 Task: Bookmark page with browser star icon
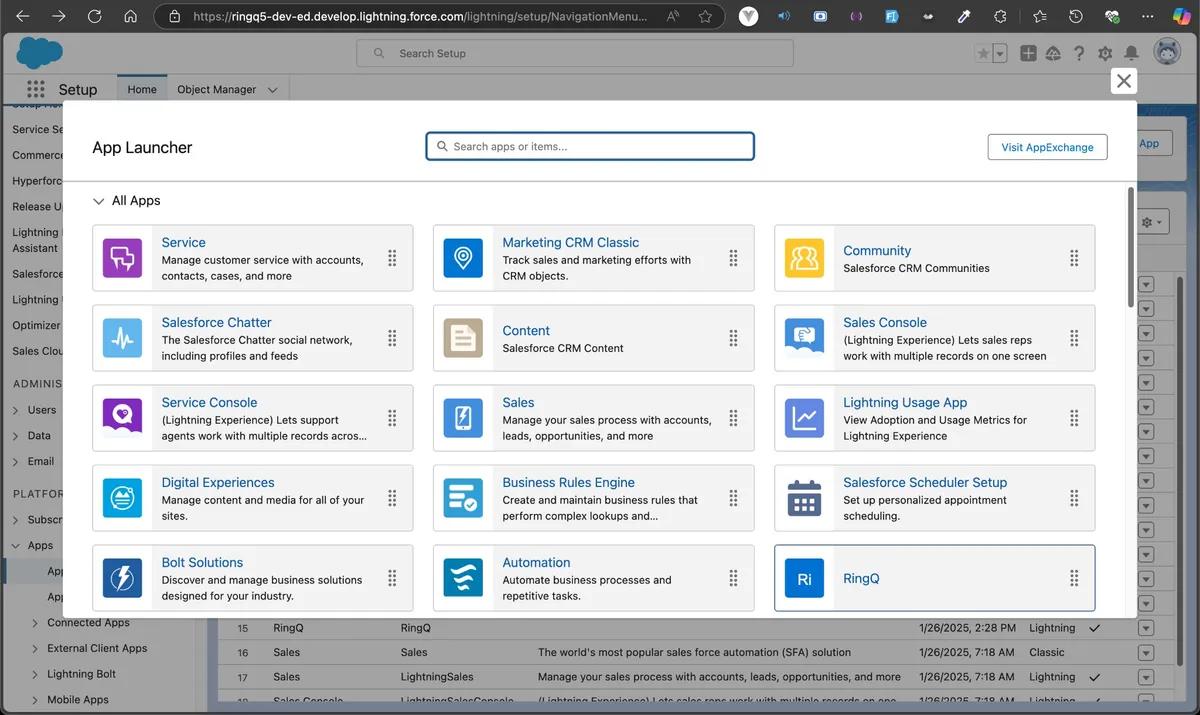[x=705, y=16]
